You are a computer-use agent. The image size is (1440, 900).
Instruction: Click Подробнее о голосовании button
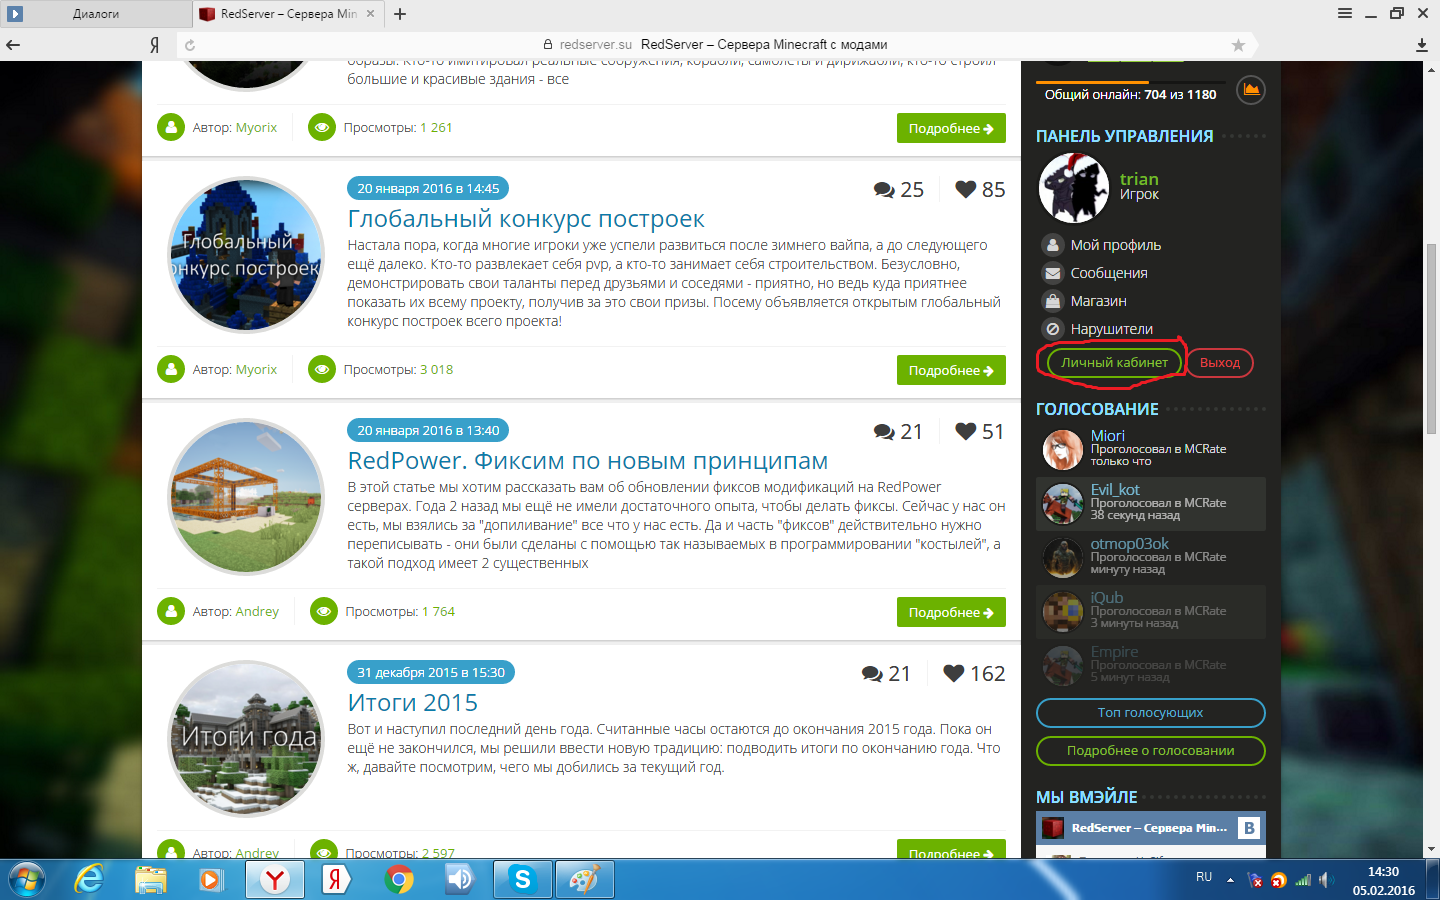tap(1151, 751)
